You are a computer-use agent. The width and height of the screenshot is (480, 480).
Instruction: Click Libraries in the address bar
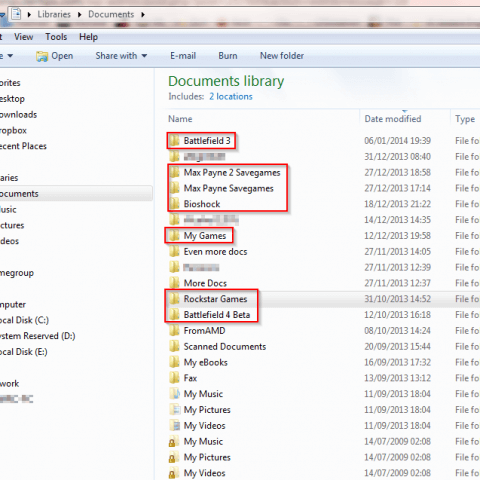[54, 14]
